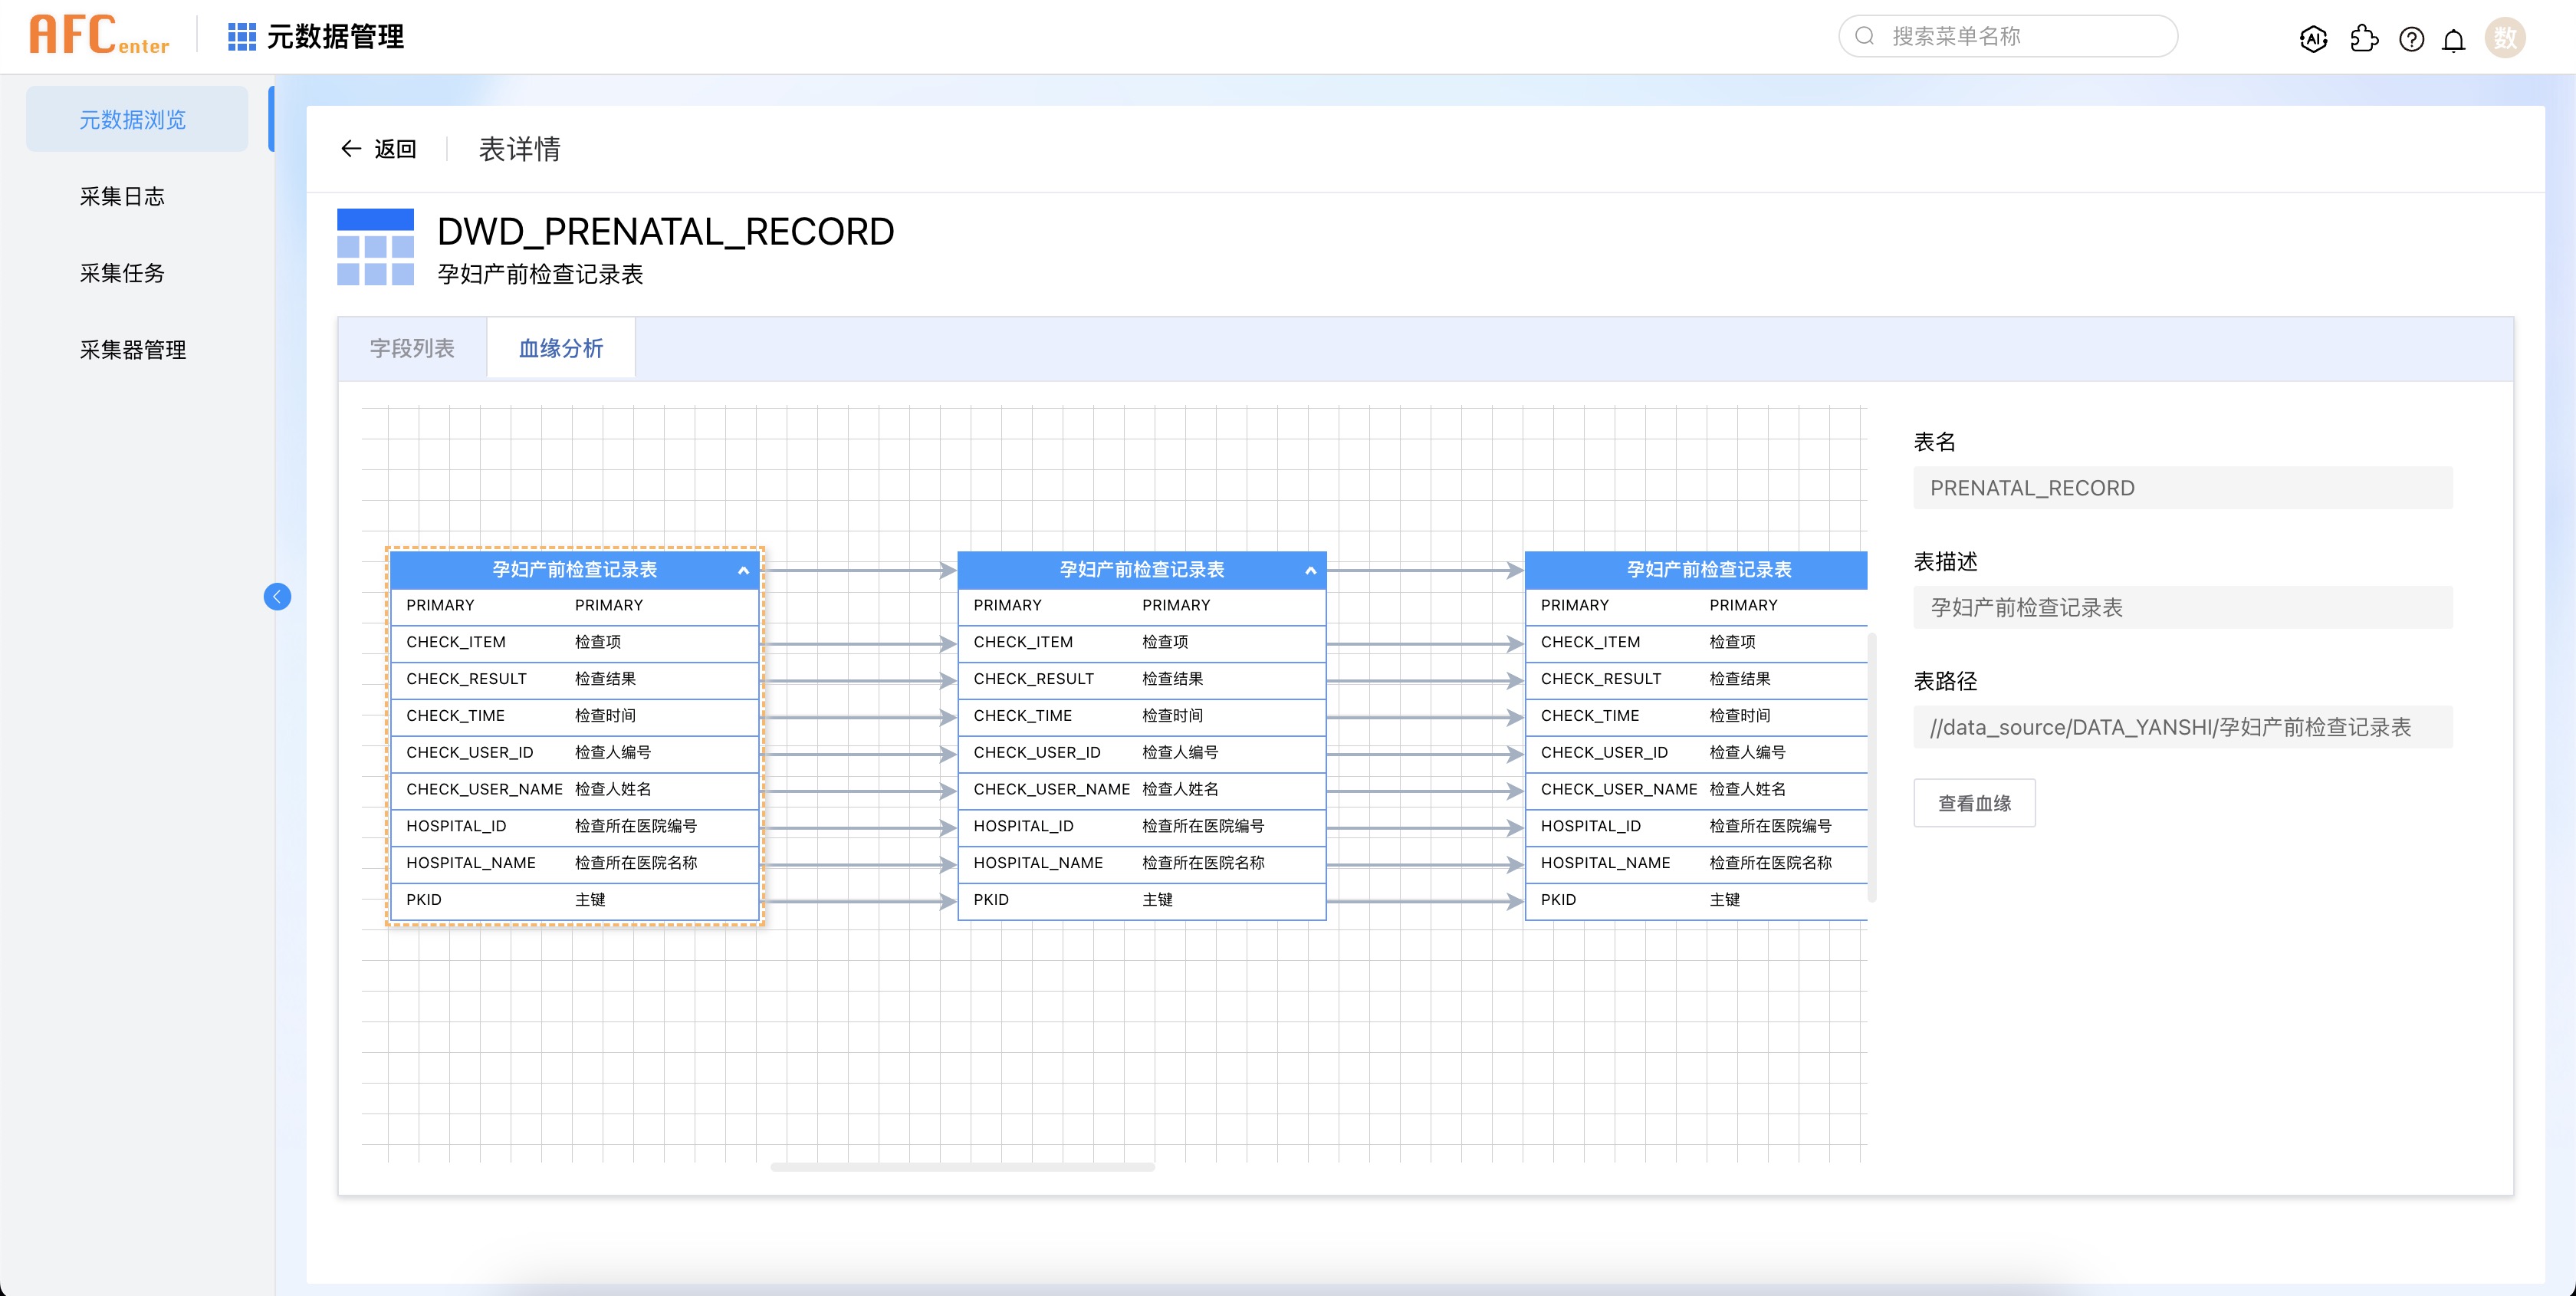Select CHECK_USER_NAME row in the middle table
2576x1296 pixels.
(1141, 789)
